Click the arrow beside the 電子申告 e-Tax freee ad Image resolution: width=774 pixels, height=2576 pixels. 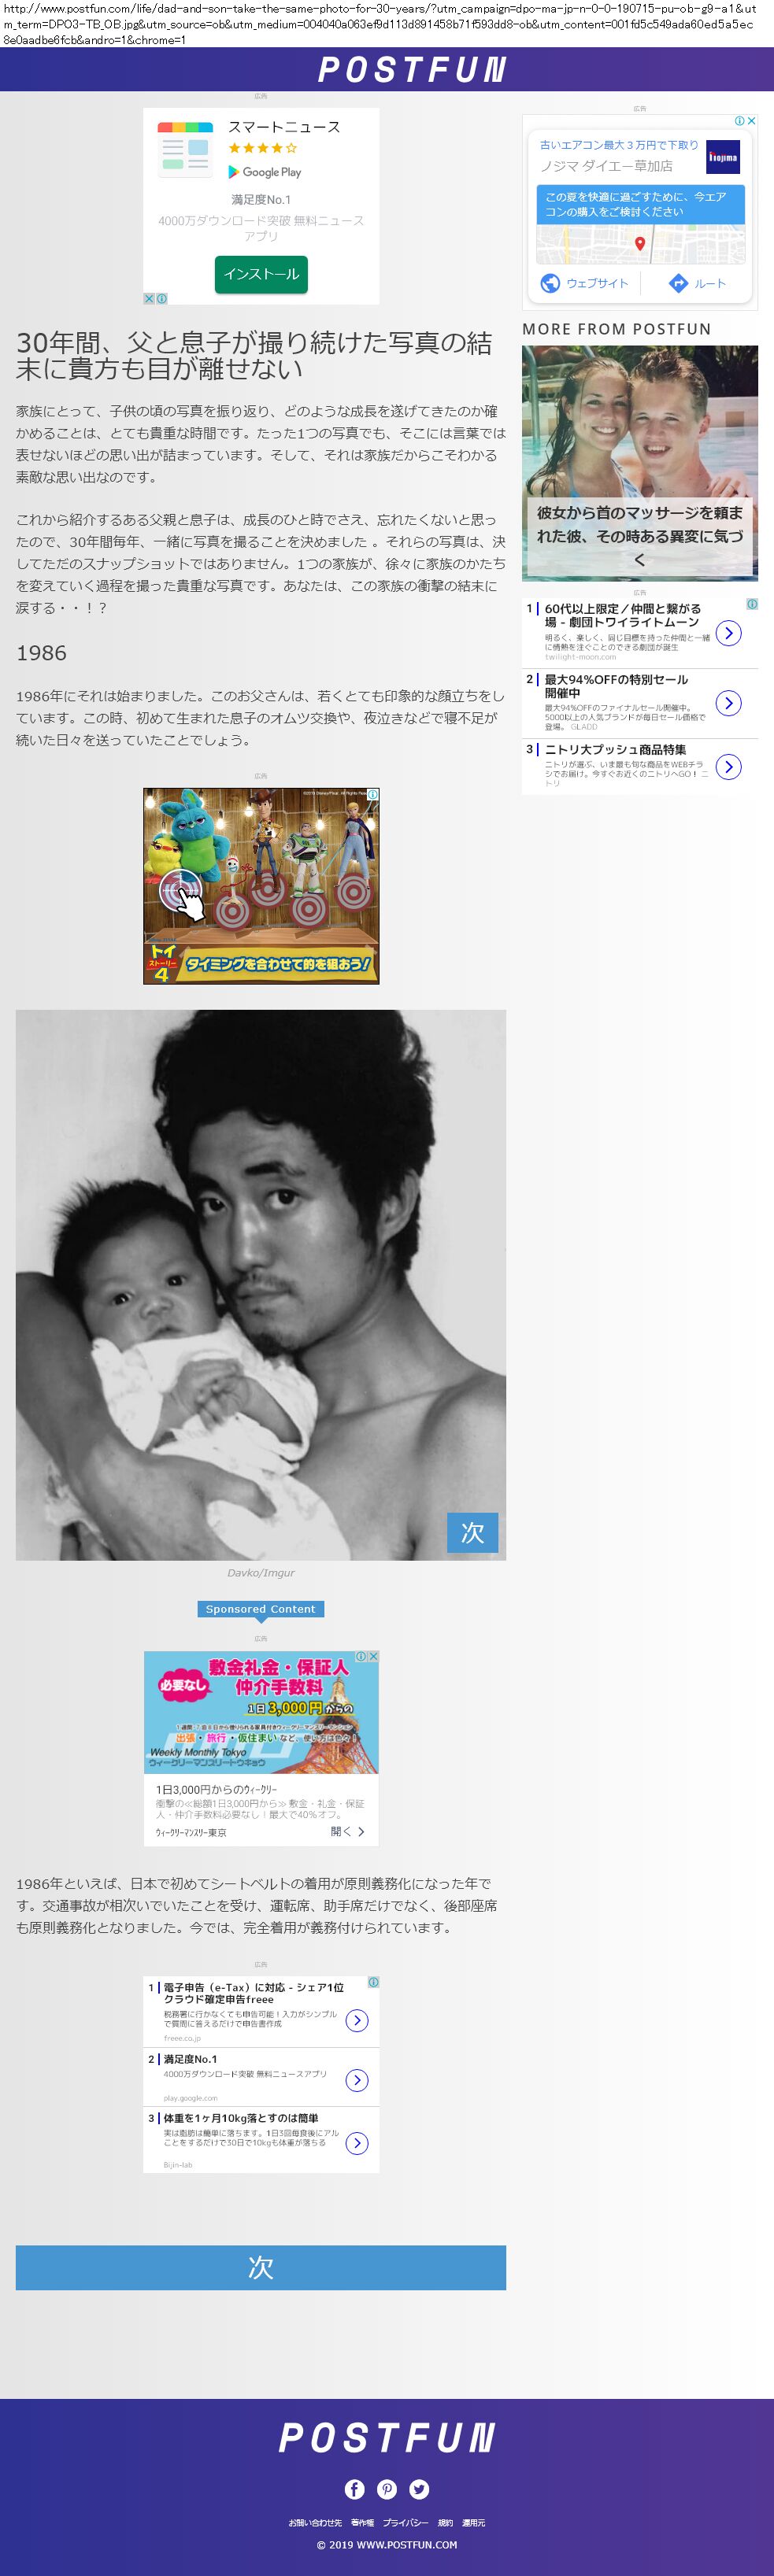[x=356, y=2020]
